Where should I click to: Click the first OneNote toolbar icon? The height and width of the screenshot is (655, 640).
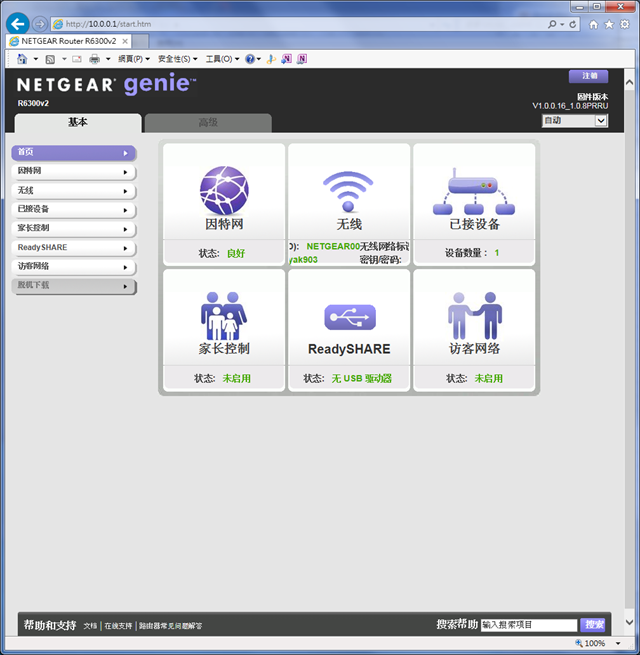pos(286,59)
